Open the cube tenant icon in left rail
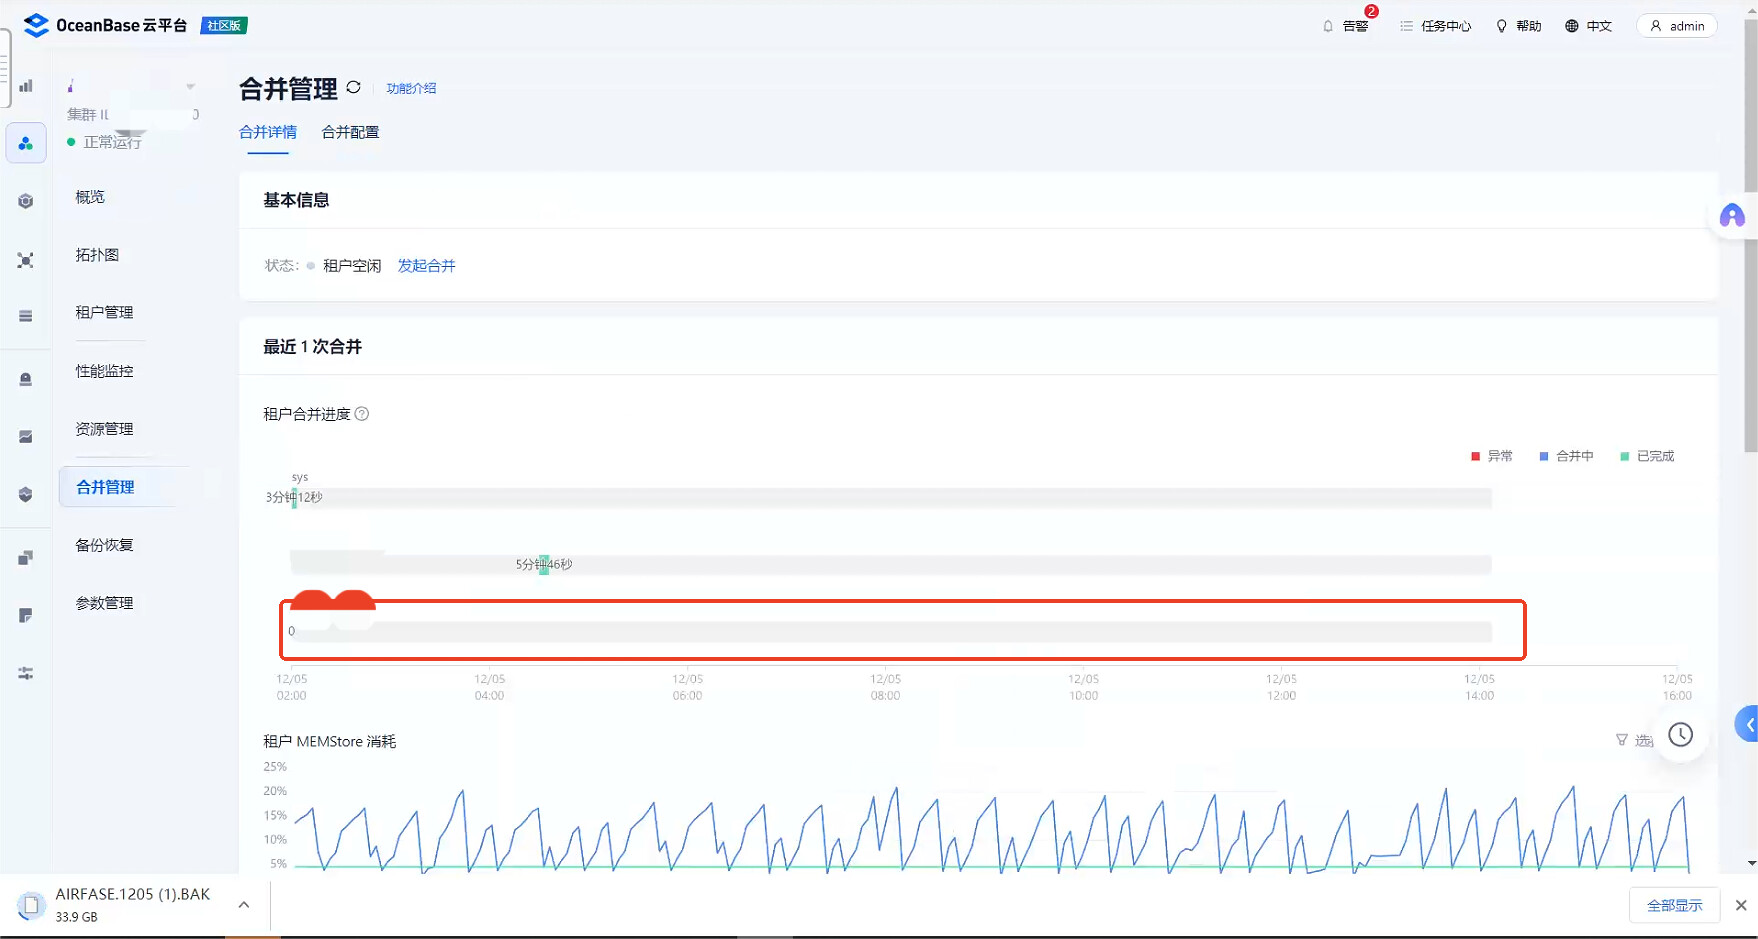1758x939 pixels. coord(26,202)
